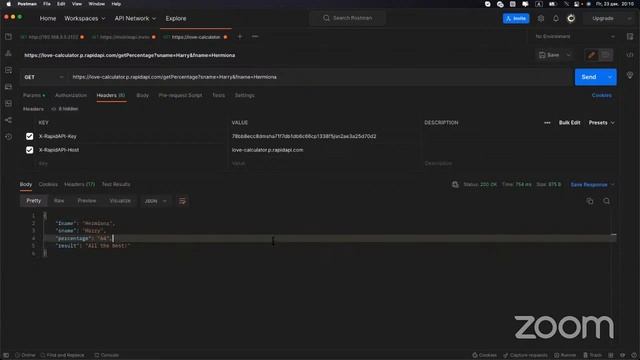Open the Collections sidebar icon
The width and height of the screenshot is (640, 360).
point(8,37)
